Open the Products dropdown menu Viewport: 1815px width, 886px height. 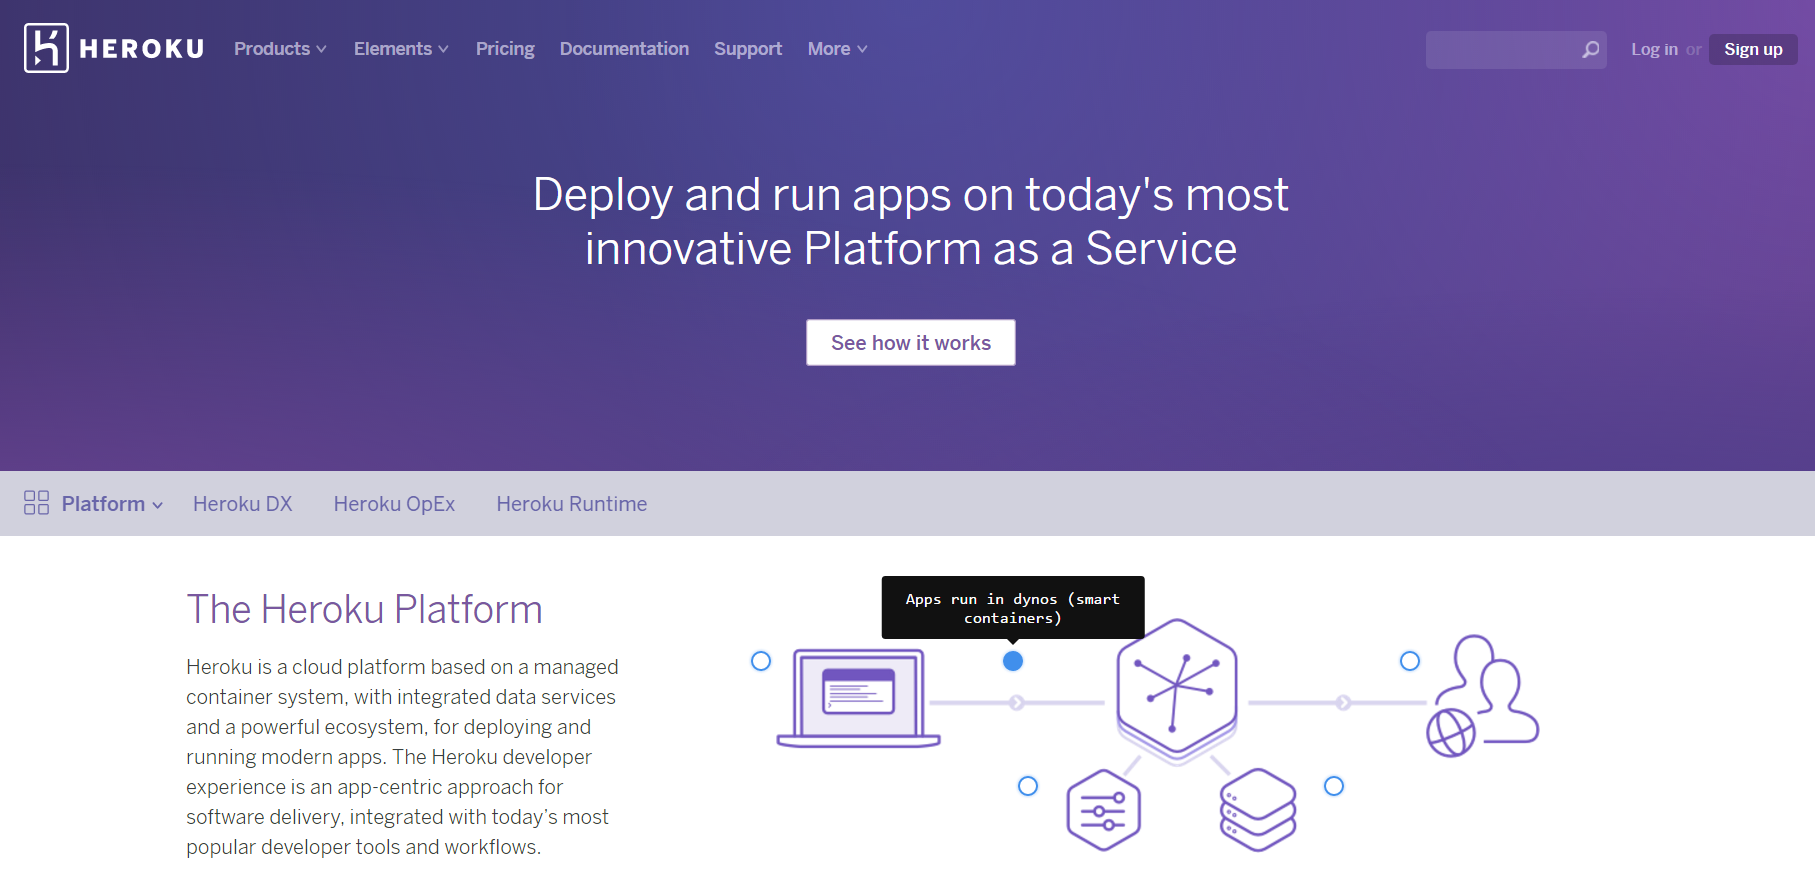[x=280, y=49]
